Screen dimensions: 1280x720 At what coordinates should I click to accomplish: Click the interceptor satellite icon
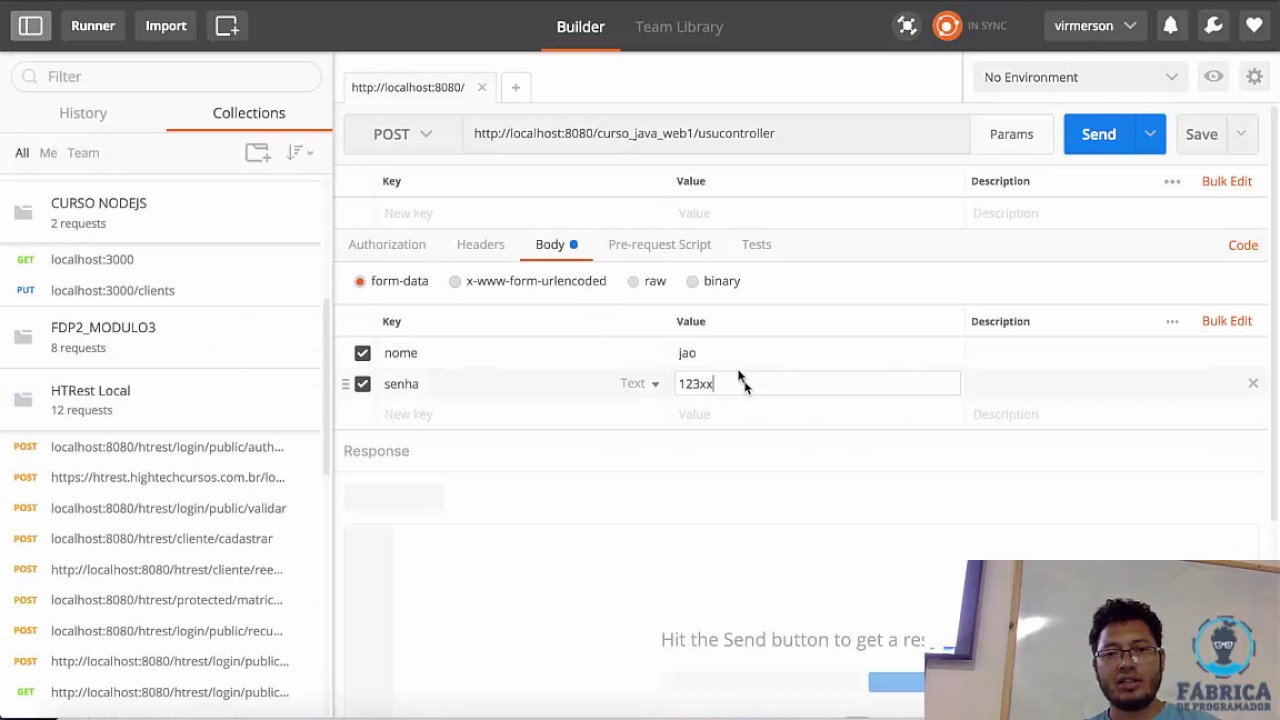907,26
